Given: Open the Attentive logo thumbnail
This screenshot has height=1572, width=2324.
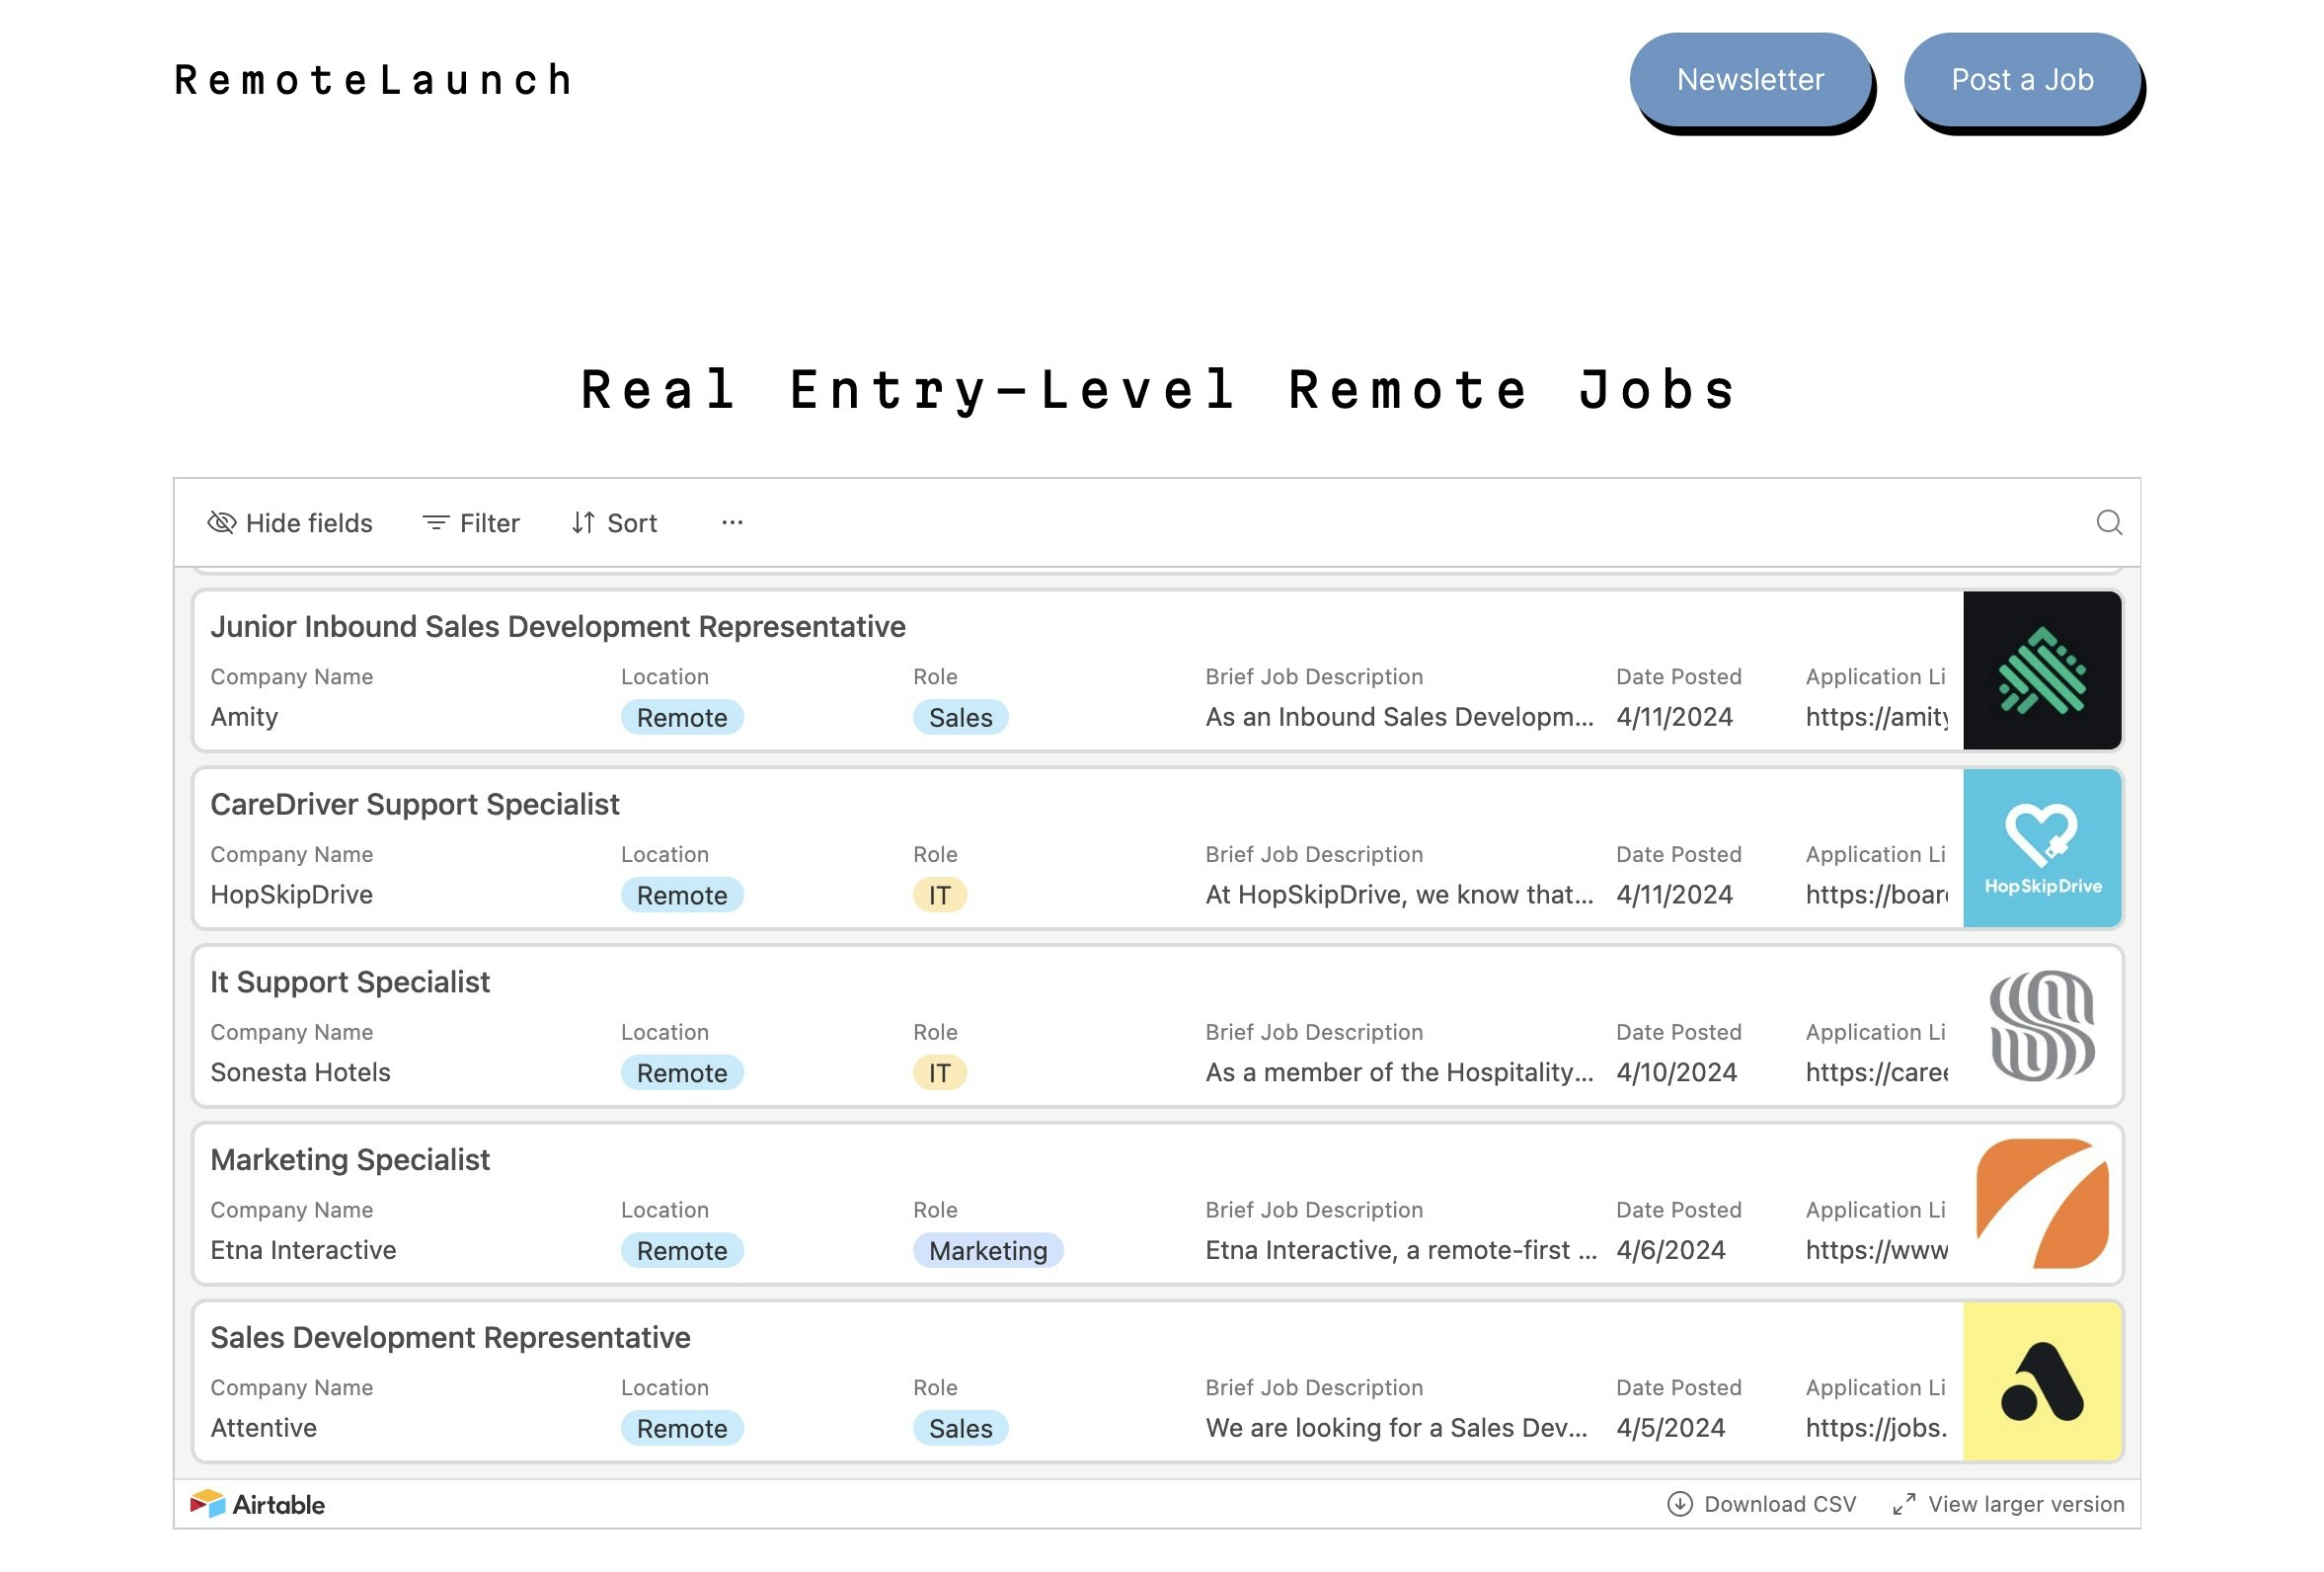Looking at the screenshot, I should [2041, 1381].
